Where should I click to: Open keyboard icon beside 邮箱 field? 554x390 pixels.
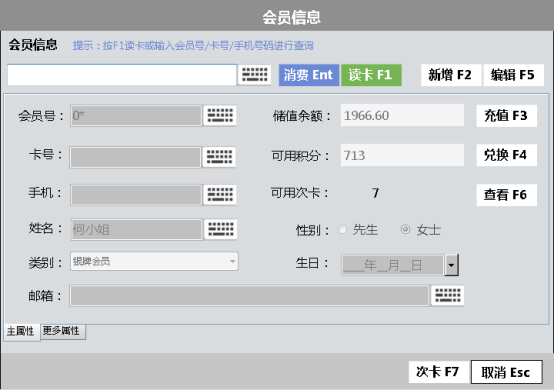pos(448,295)
